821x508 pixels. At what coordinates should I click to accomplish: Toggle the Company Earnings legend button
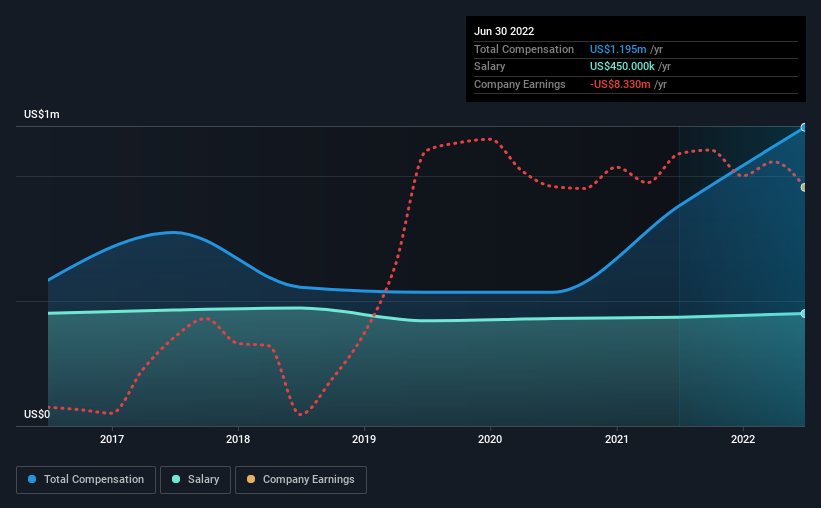coord(301,480)
